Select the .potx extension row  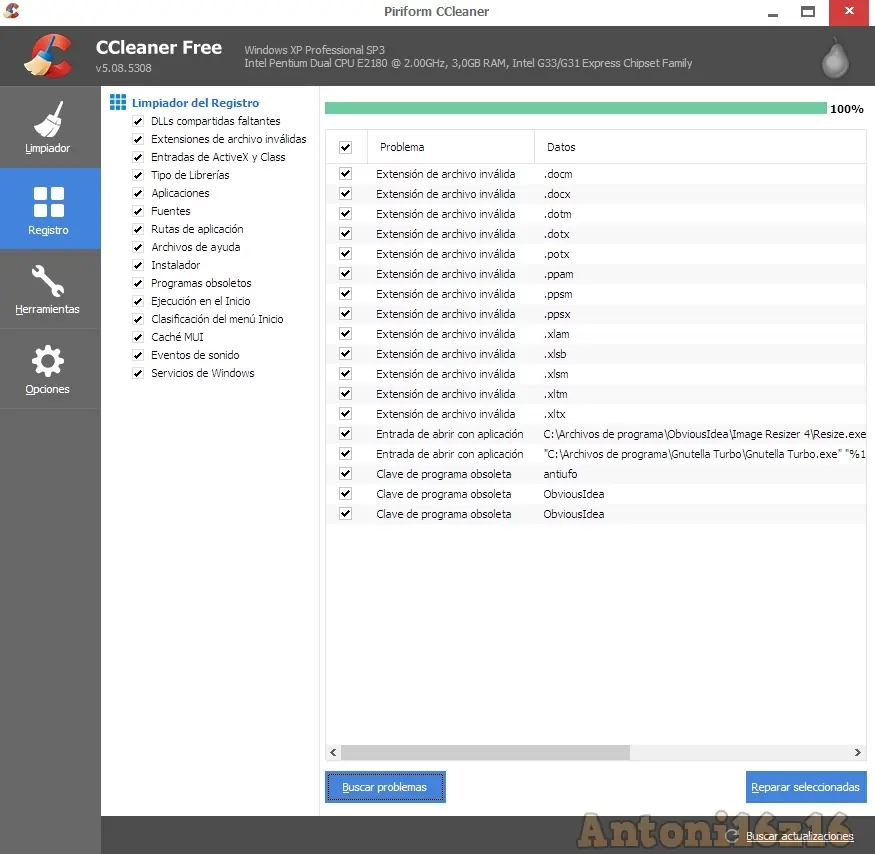click(x=596, y=254)
